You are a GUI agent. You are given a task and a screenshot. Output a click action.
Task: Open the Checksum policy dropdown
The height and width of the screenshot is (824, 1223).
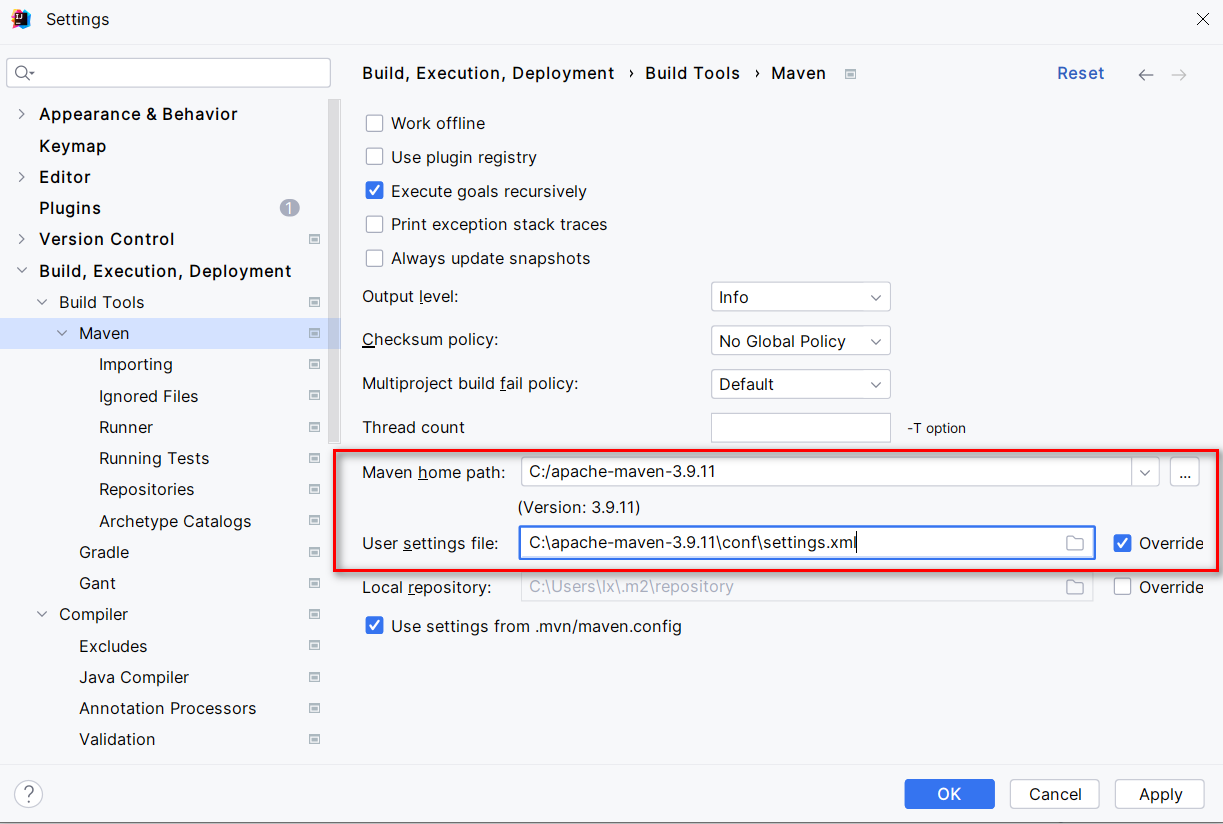tap(800, 341)
